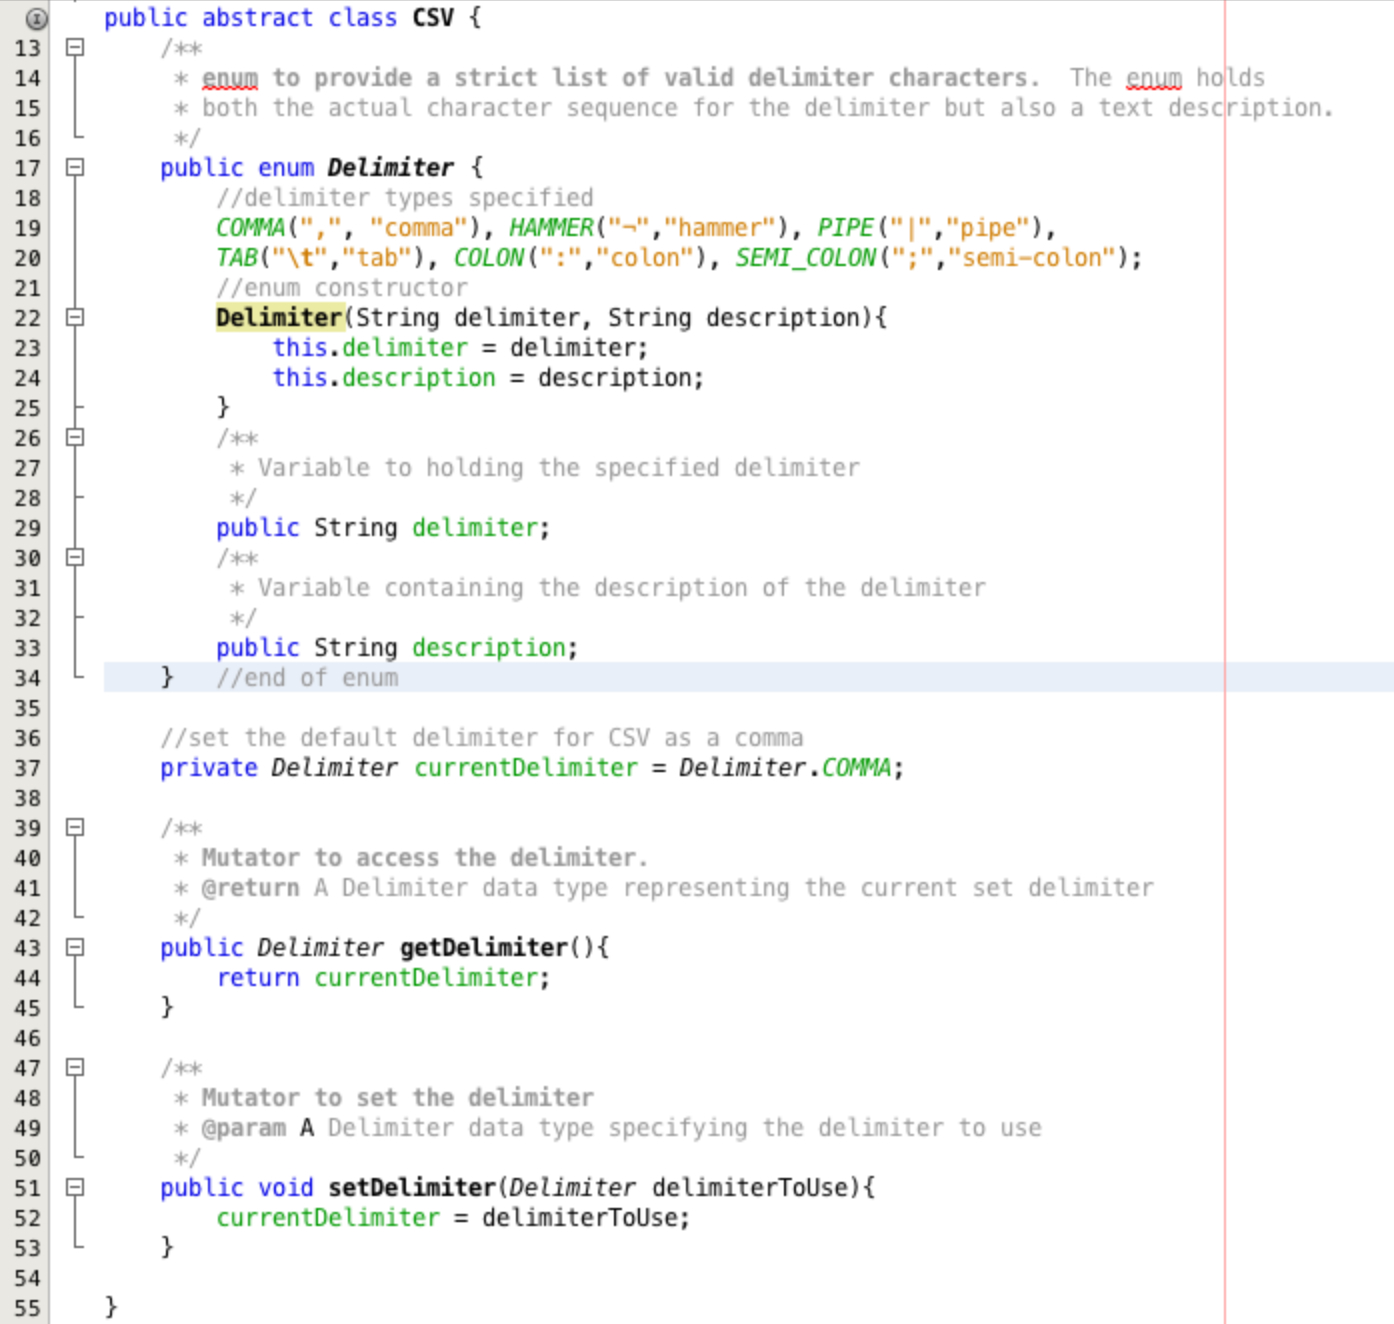Click Delimiter.COMMA on line 37

(x=785, y=768)
